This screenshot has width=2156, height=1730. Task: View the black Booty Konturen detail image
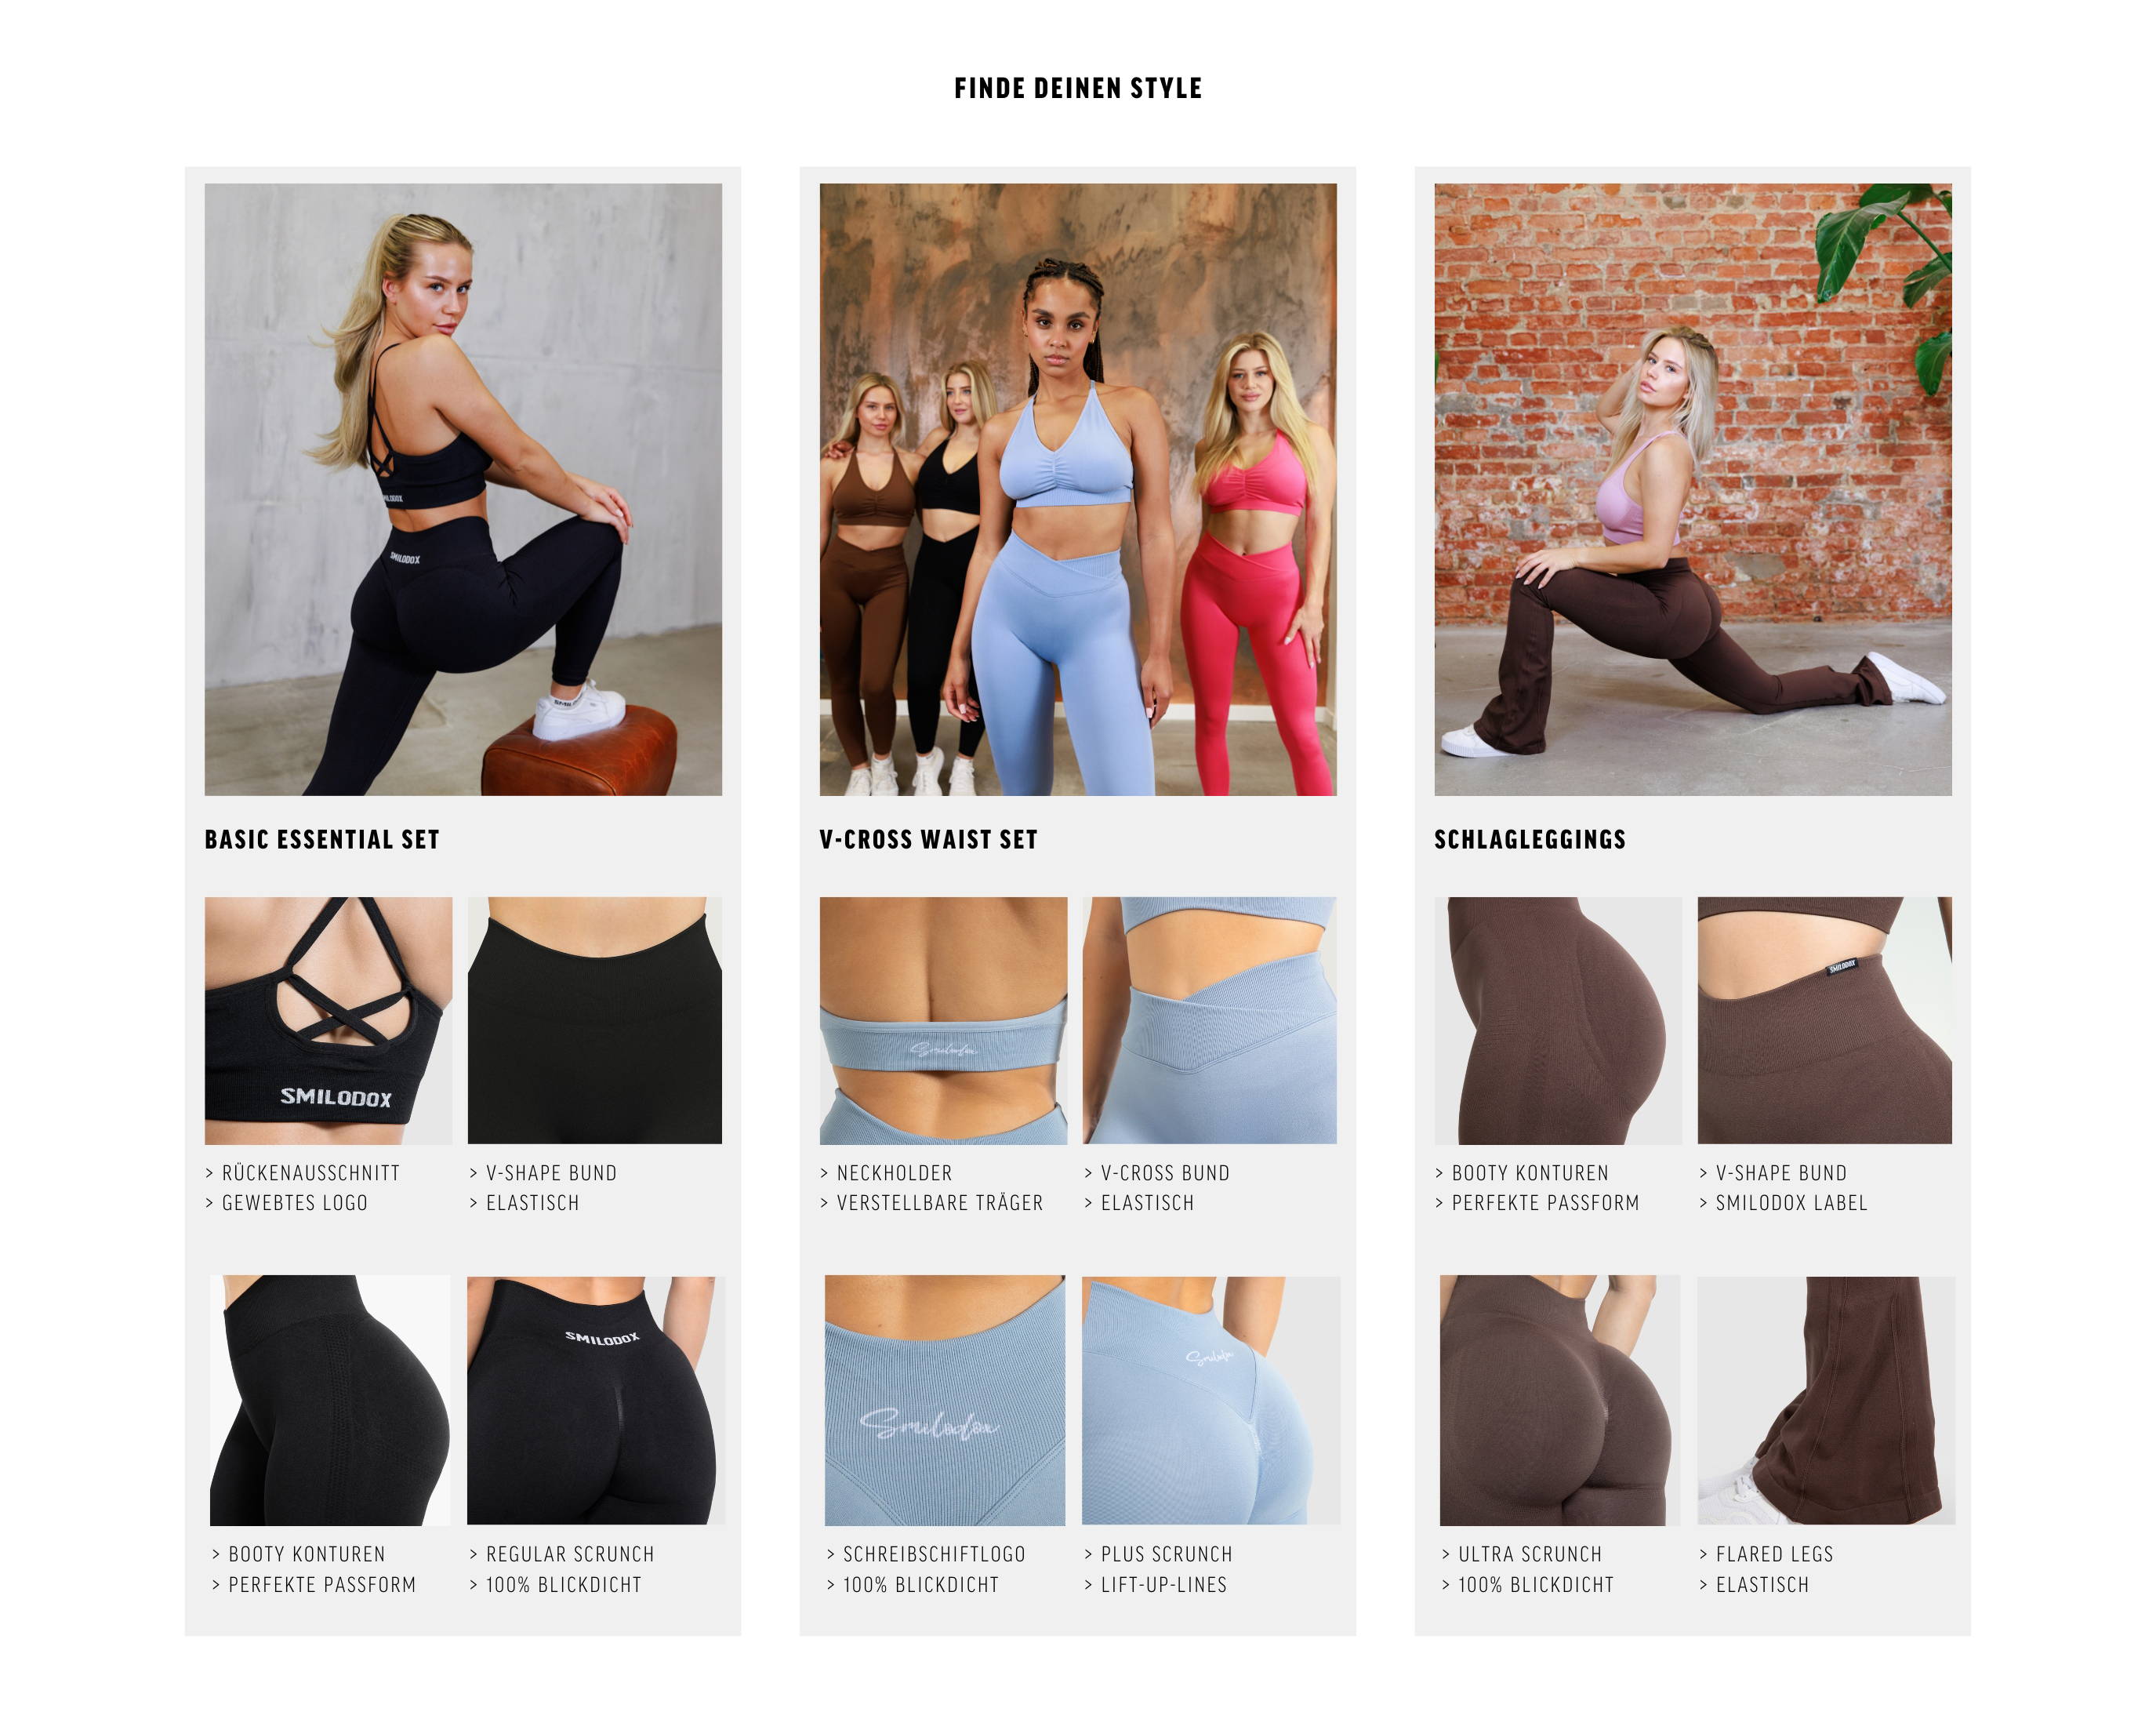(x=330, y=1400)
